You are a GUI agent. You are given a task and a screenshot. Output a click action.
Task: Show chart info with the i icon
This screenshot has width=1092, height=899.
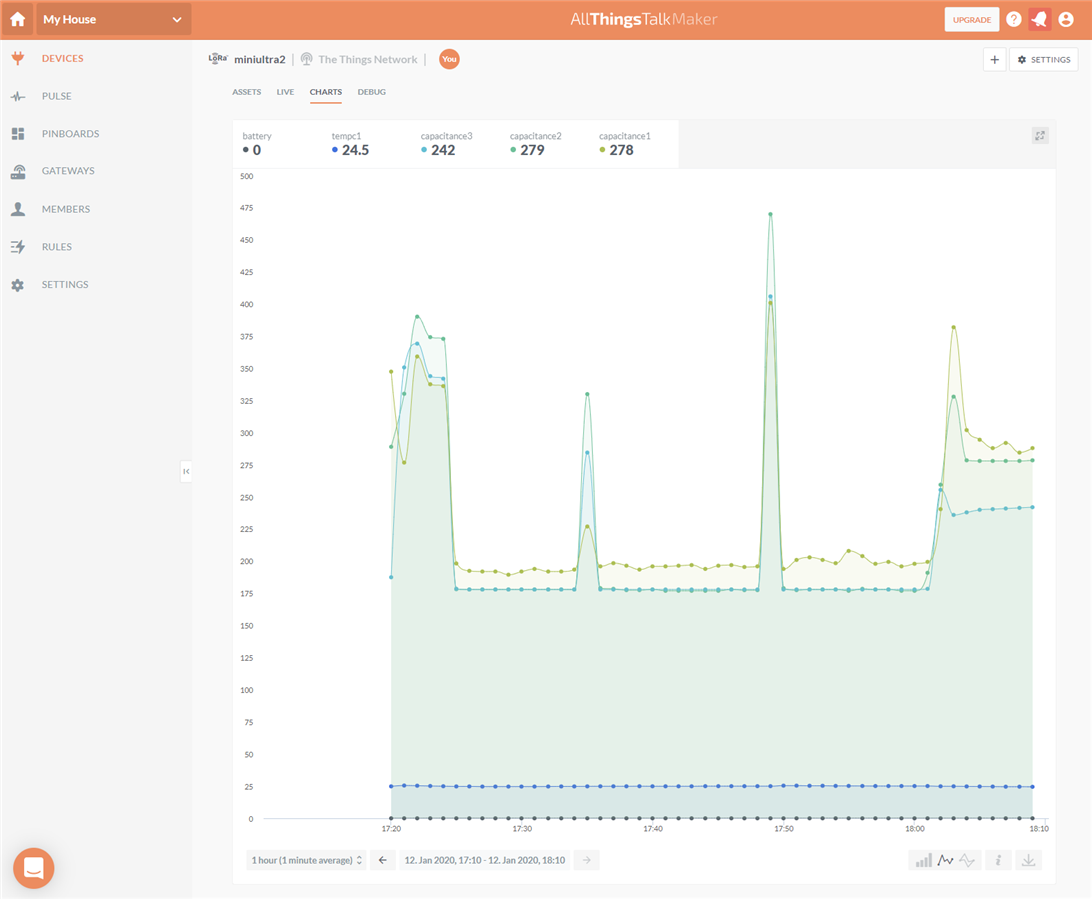coord(998,860)
